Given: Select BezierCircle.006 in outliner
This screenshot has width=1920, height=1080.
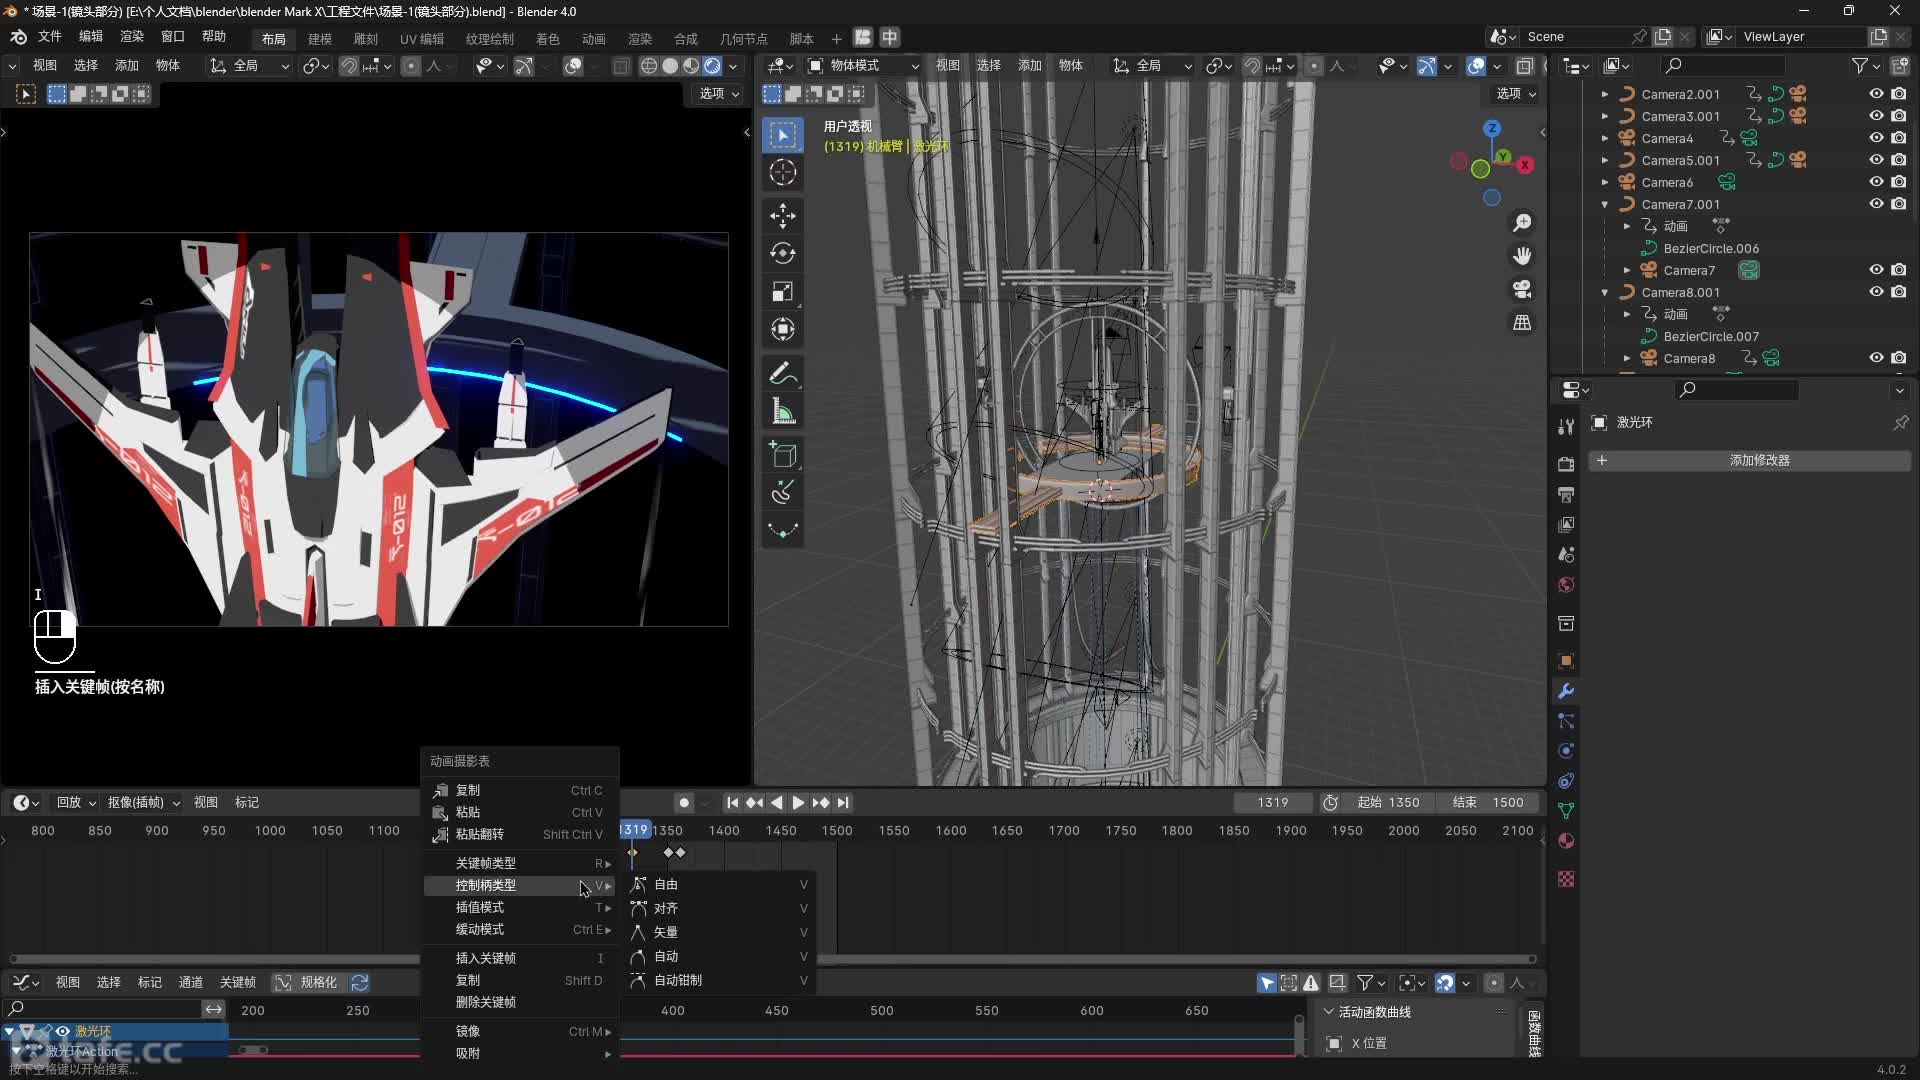Looking at the screenshot, I should 1711,248.
